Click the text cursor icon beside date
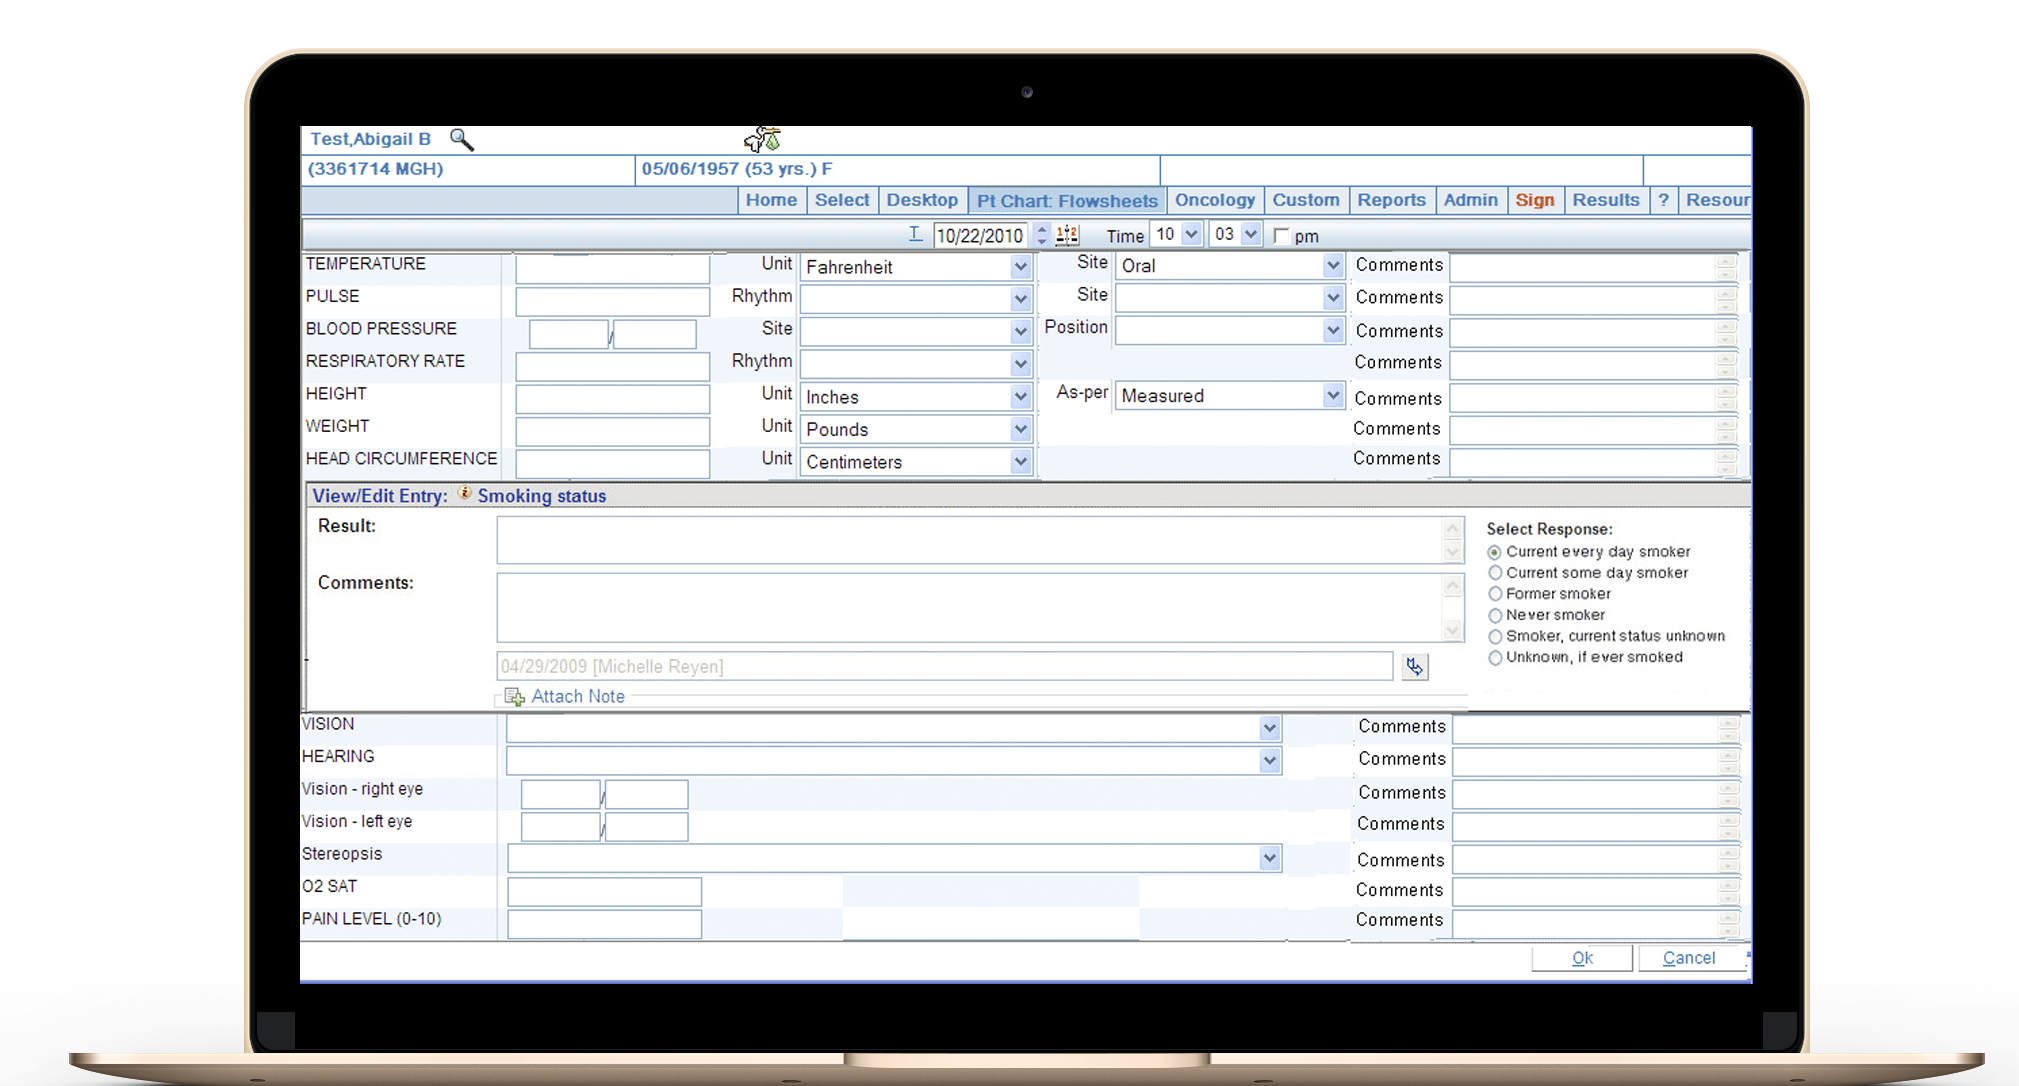Viewport: 2019px width, 1086px height. pyautogui.click(x=915, y=235)
